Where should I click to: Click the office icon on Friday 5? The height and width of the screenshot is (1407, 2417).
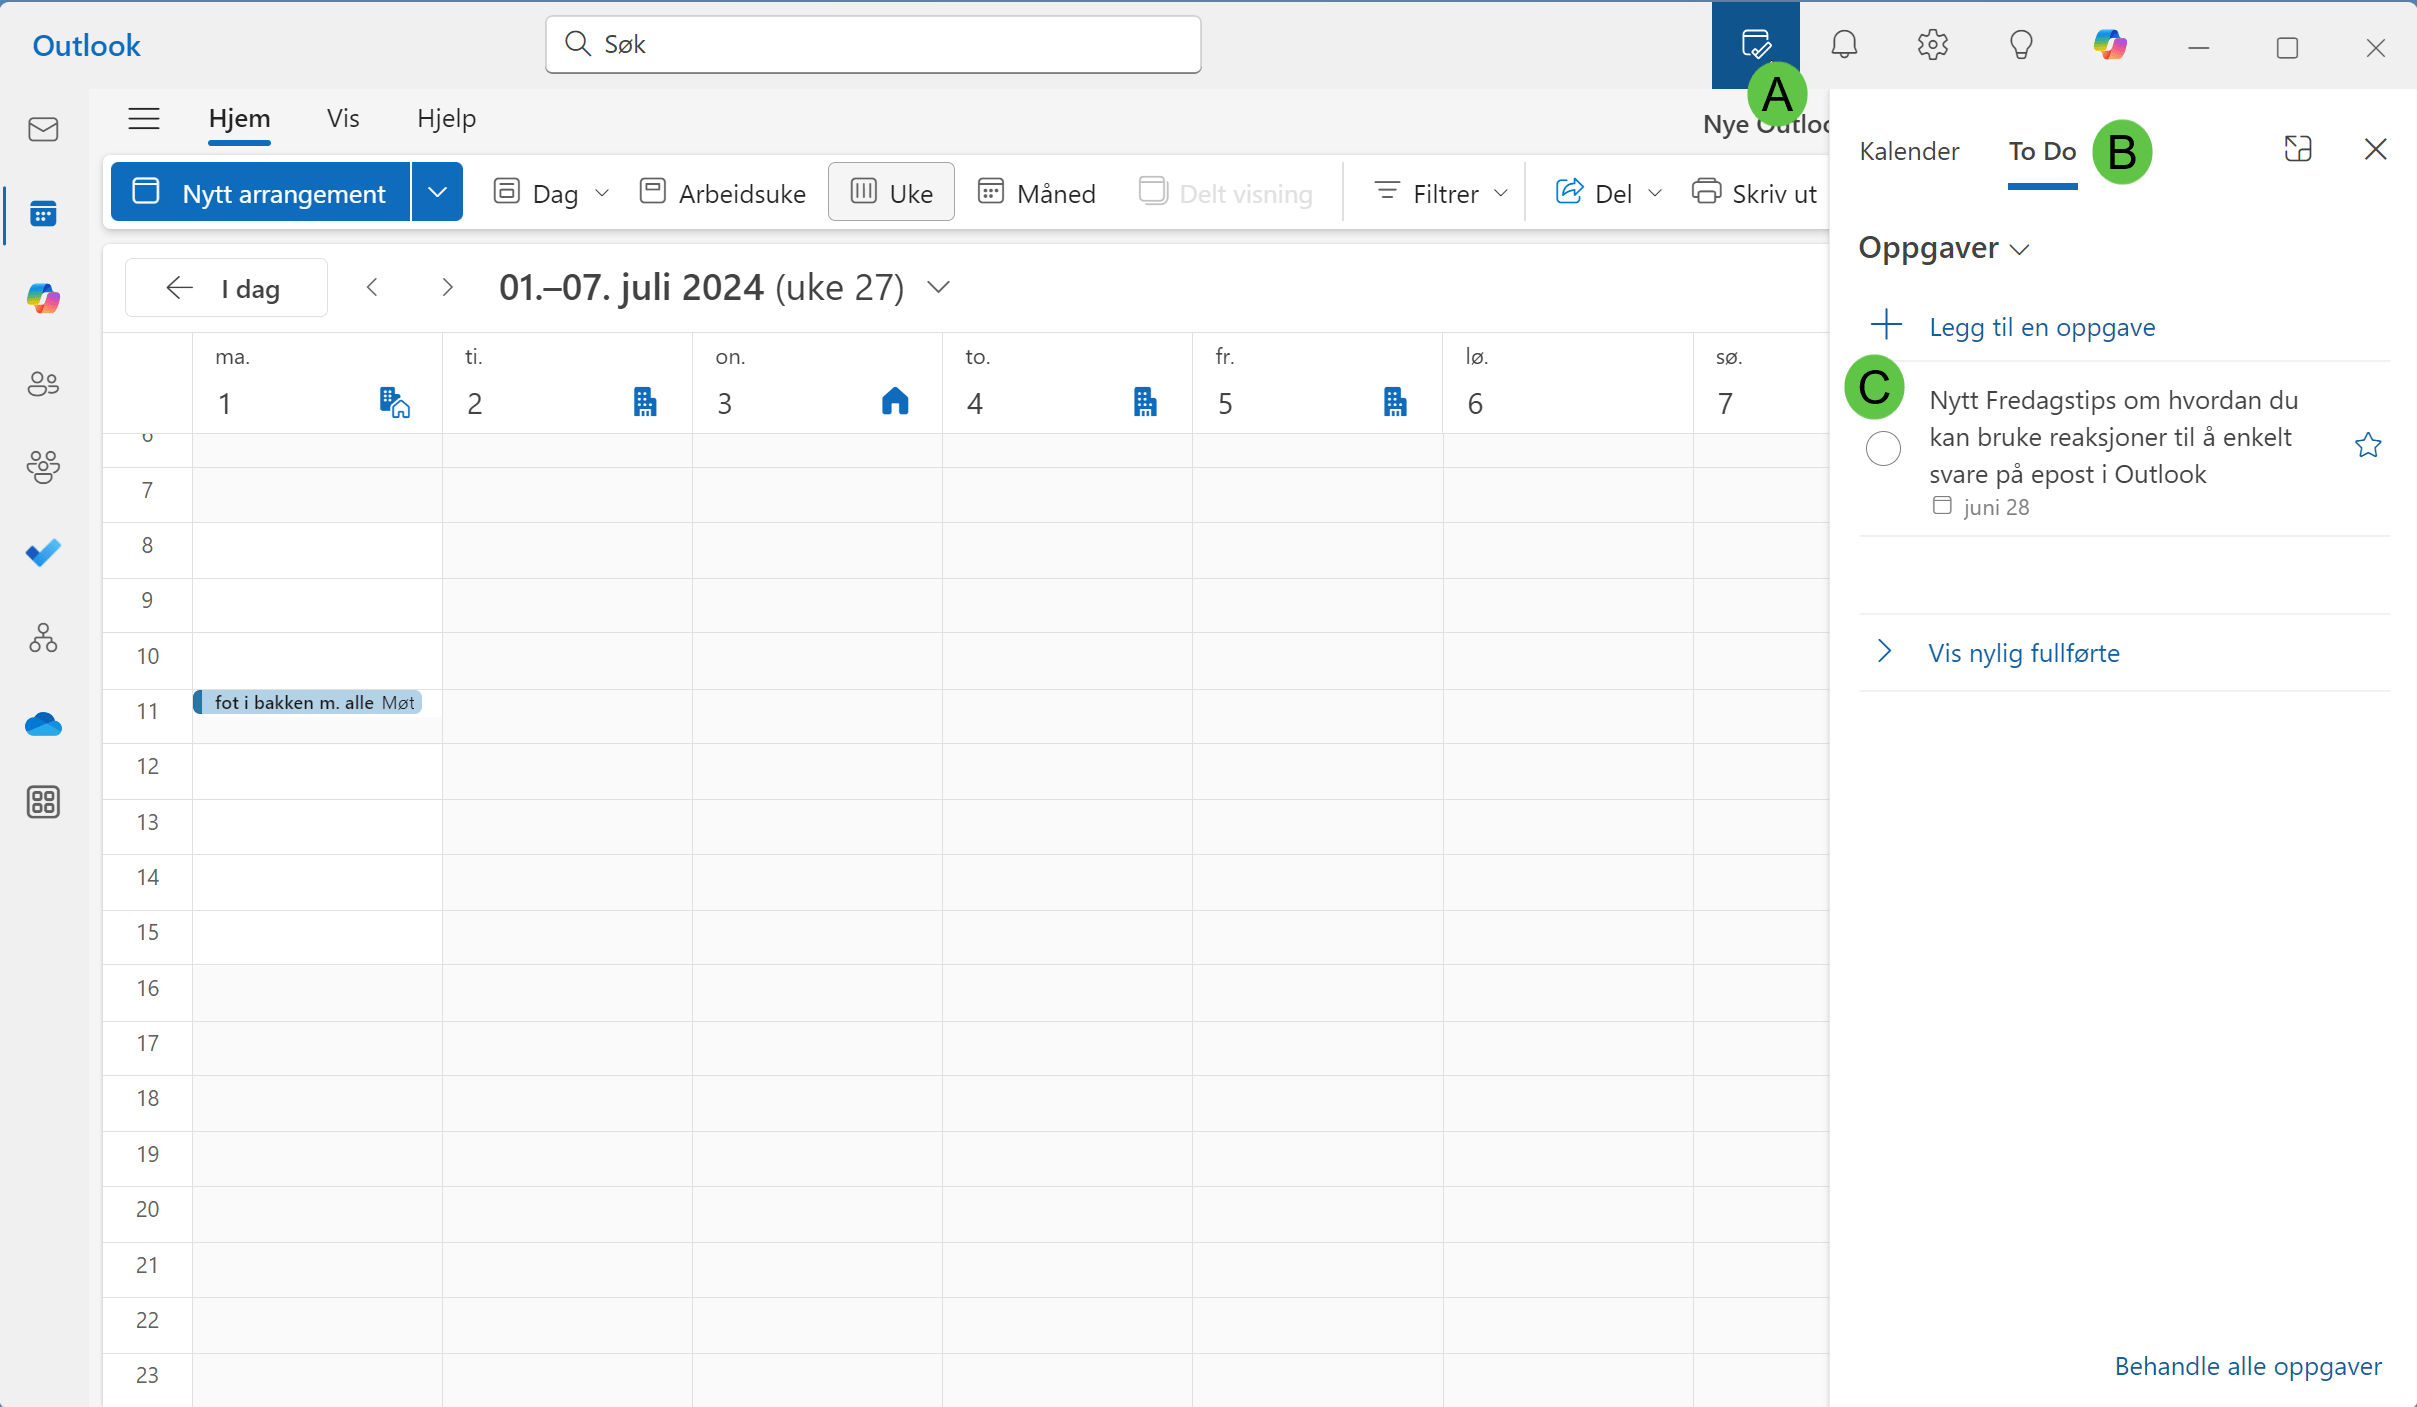[x=1395, y=402]
